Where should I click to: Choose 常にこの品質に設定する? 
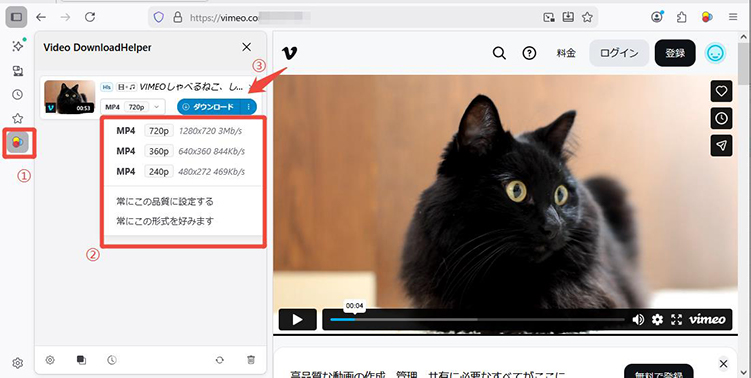point(165,201)
